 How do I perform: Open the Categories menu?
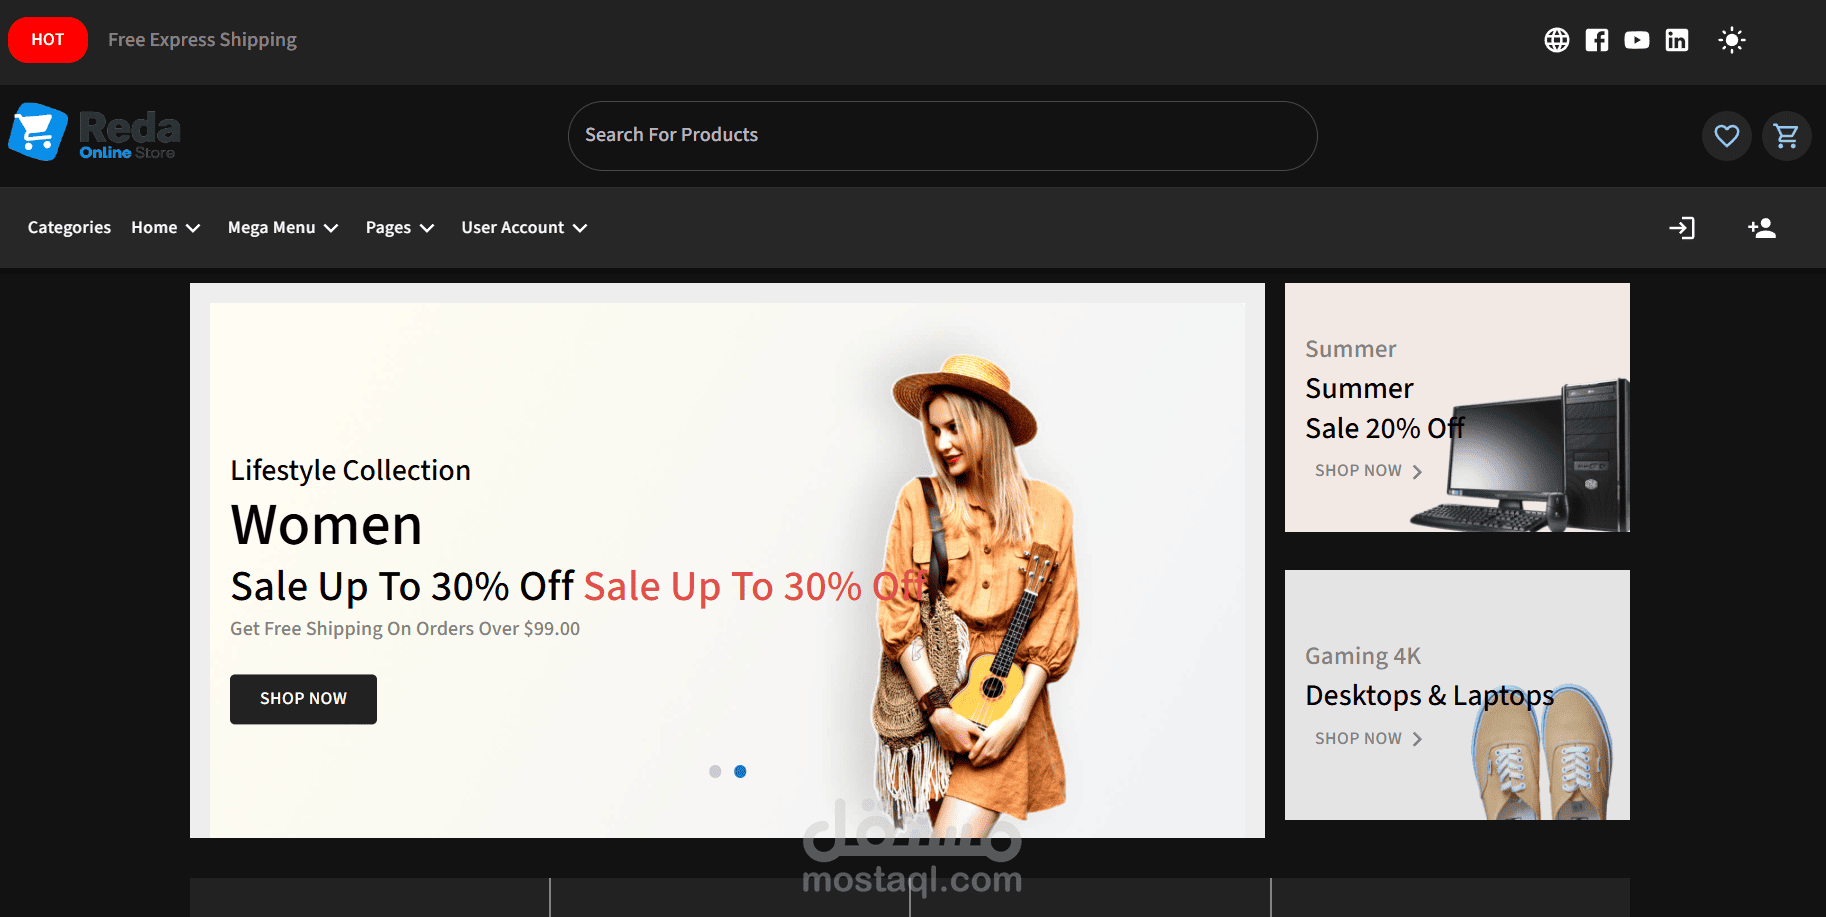(x=69, y=228)
